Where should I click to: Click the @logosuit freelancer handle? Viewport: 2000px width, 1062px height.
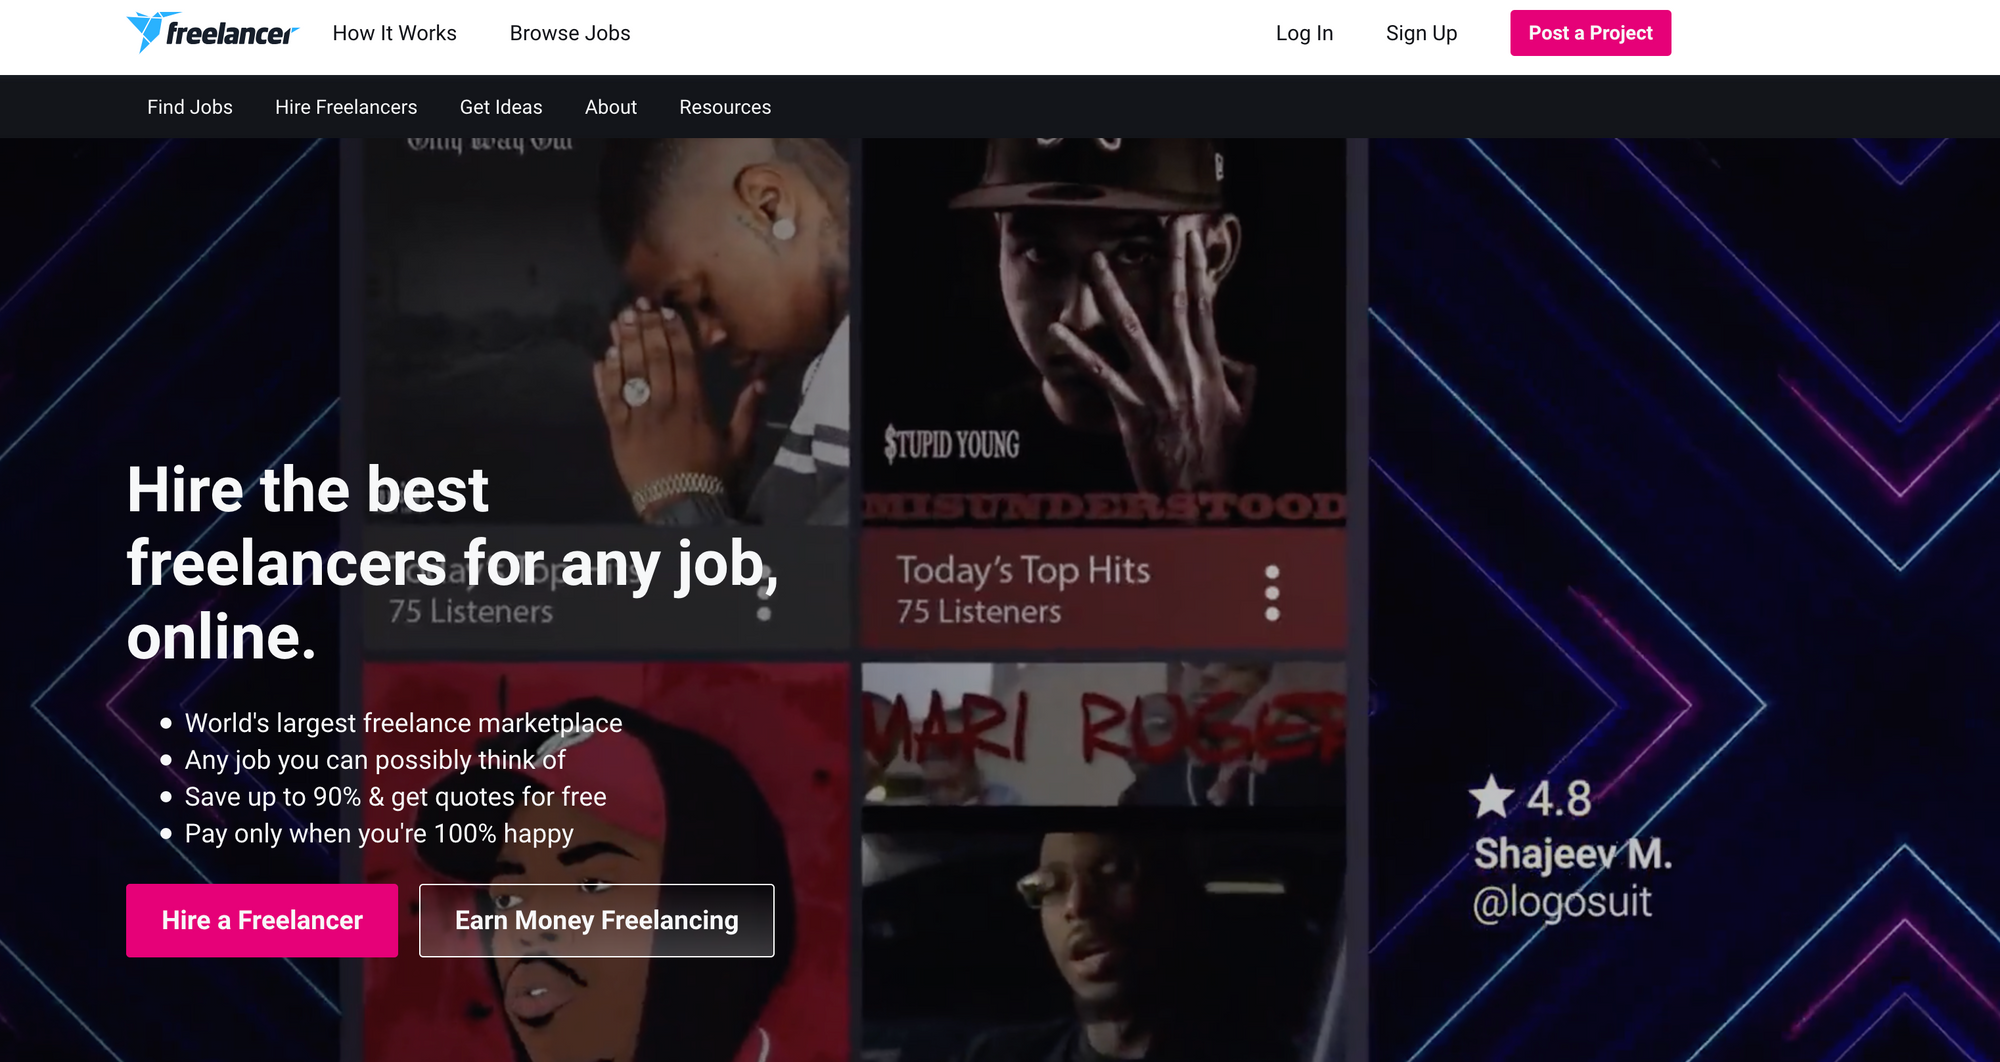1562,902
